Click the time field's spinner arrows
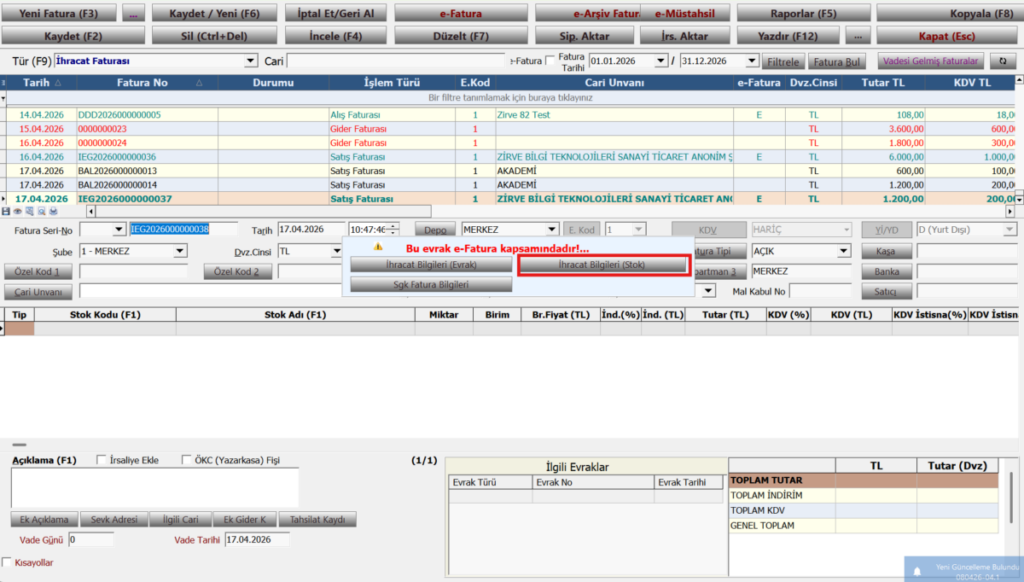The height and width of the screenshot is (582, 1024). click(x=392, y=229)
